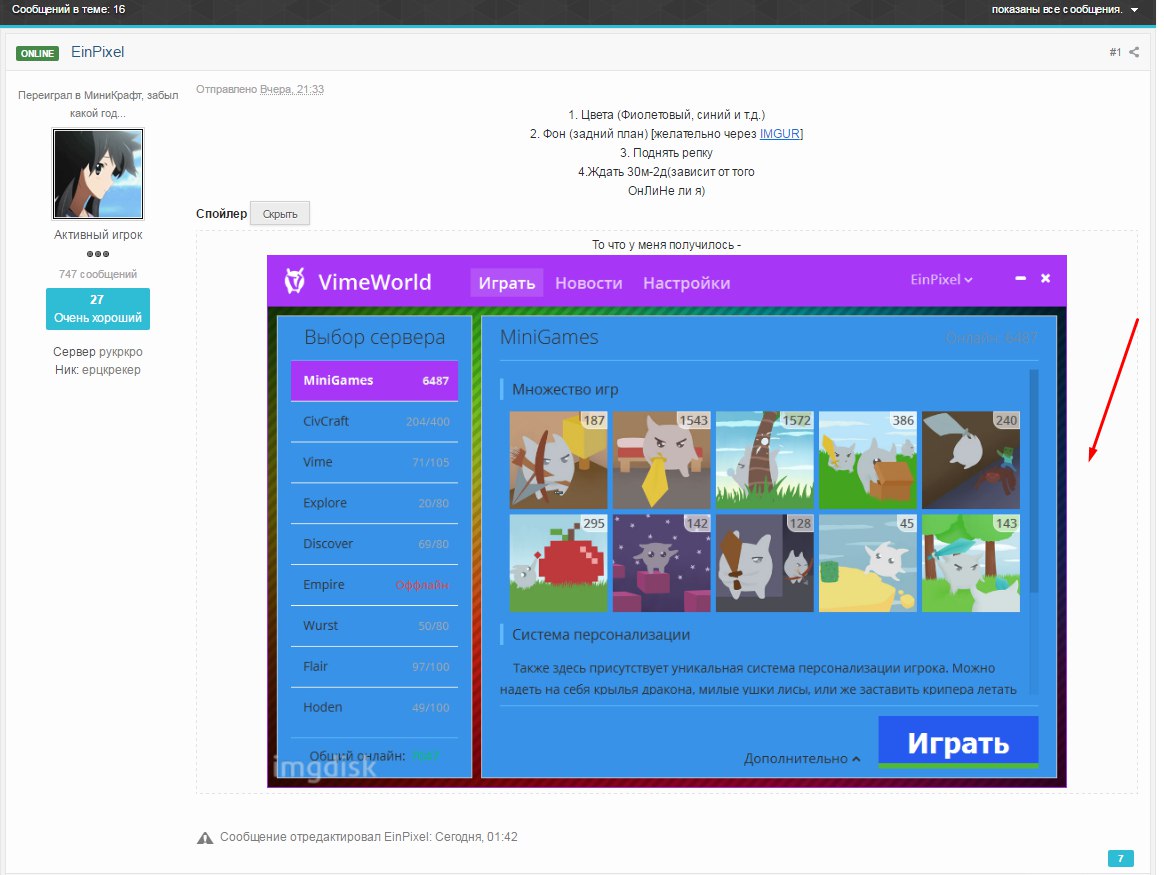Click the Множество игр heading
The height and width of the screenshot is (875, 1164).
[565, 389]
